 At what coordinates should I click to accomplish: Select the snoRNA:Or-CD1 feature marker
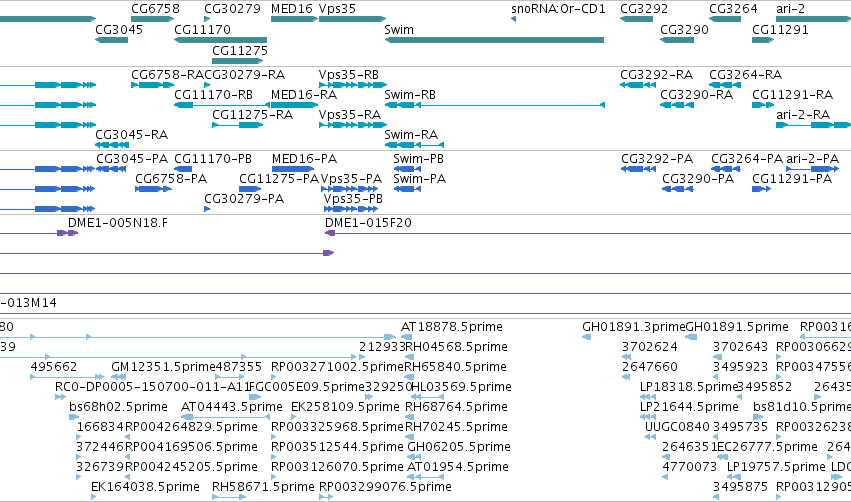(x=513, y=19)
